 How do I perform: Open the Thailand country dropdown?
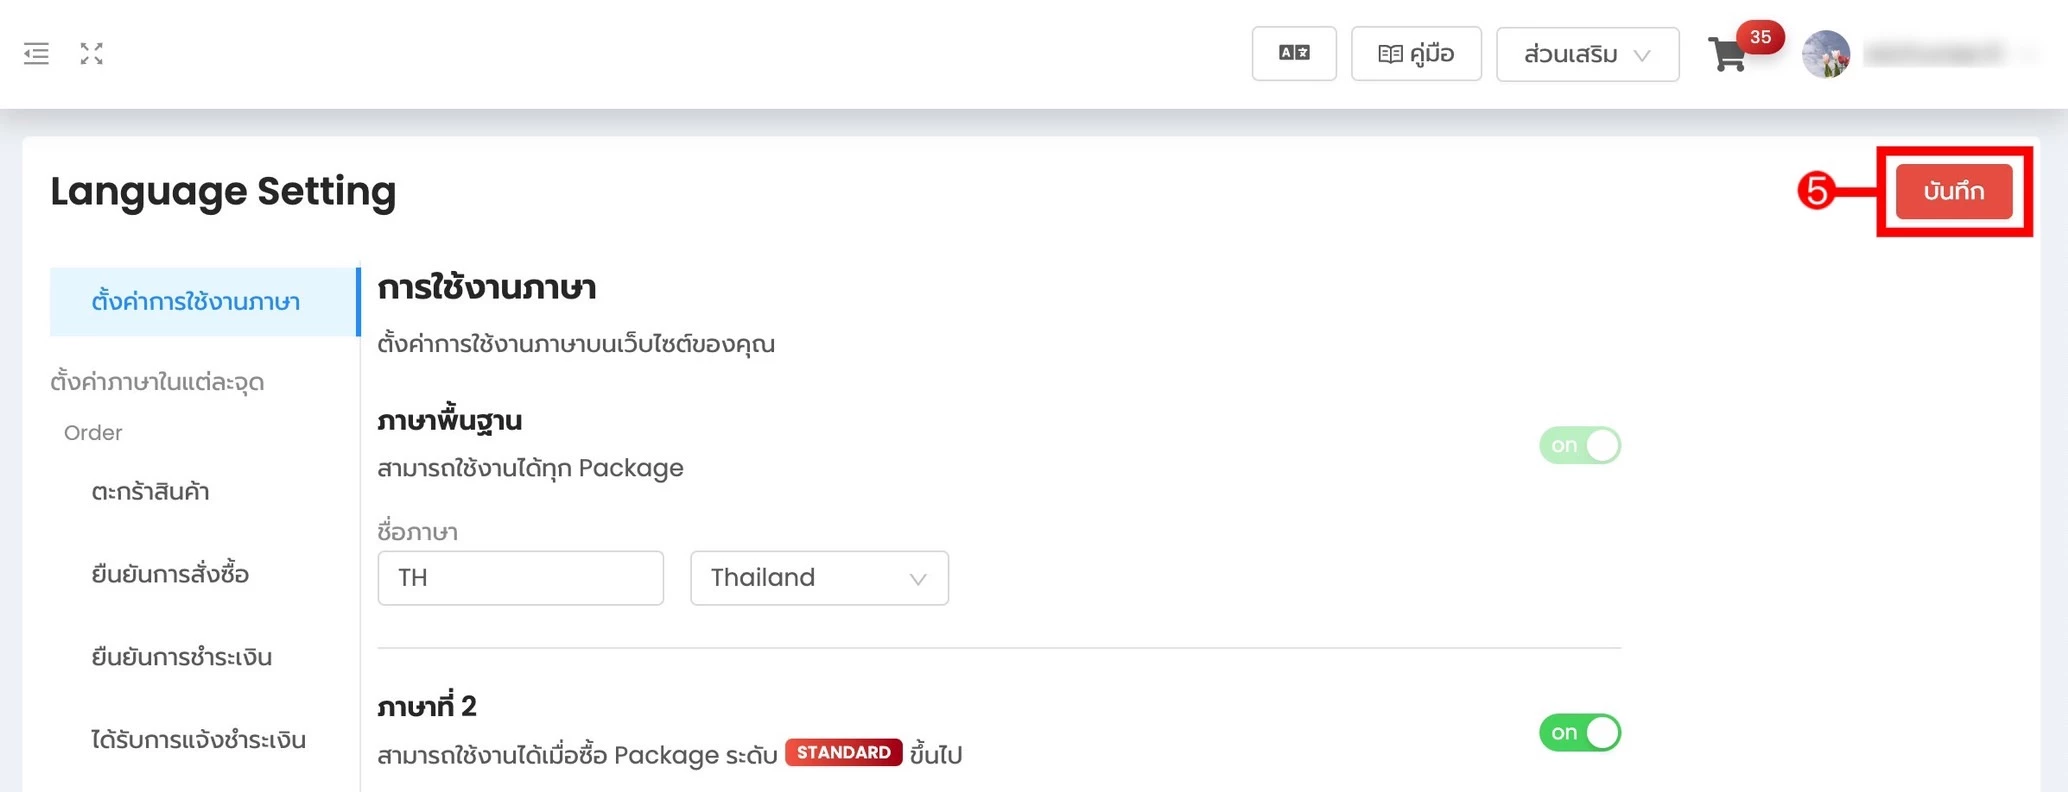[818, 578]
